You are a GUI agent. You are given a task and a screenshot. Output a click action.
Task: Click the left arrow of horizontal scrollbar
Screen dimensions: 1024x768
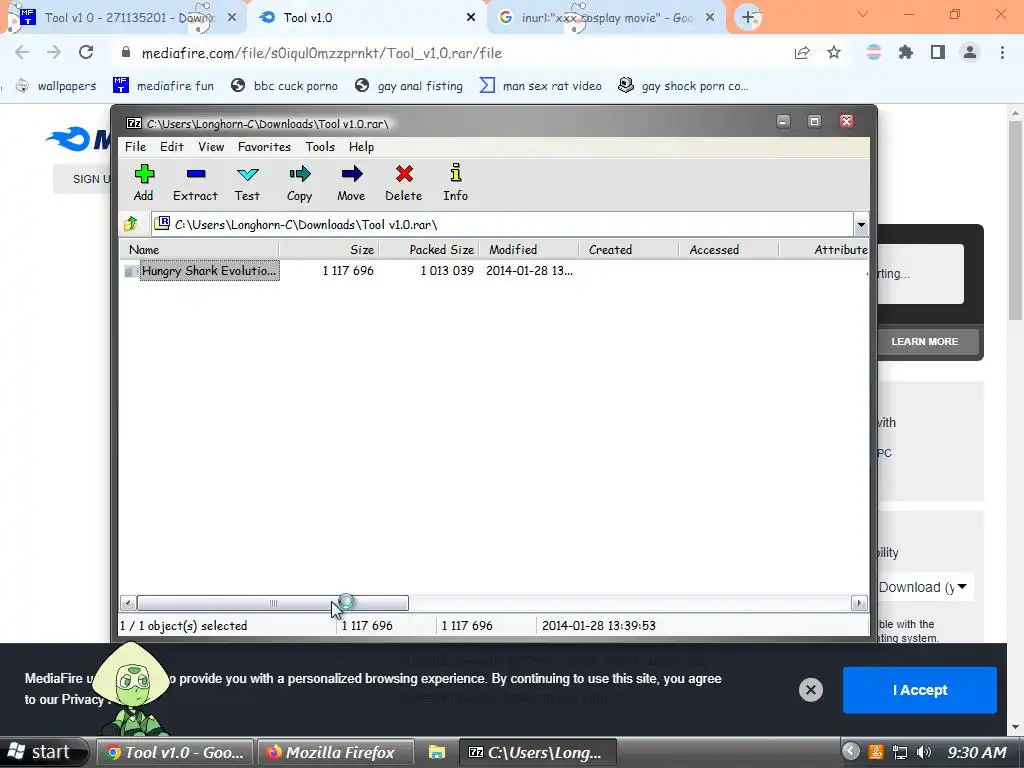tap(128, 603)
